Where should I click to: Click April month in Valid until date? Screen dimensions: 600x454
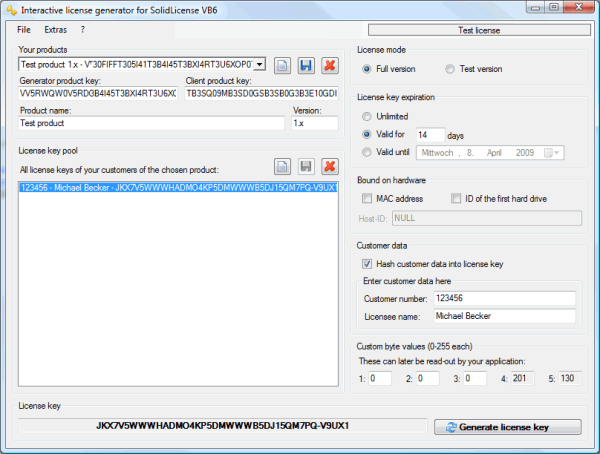pos(494,153)
